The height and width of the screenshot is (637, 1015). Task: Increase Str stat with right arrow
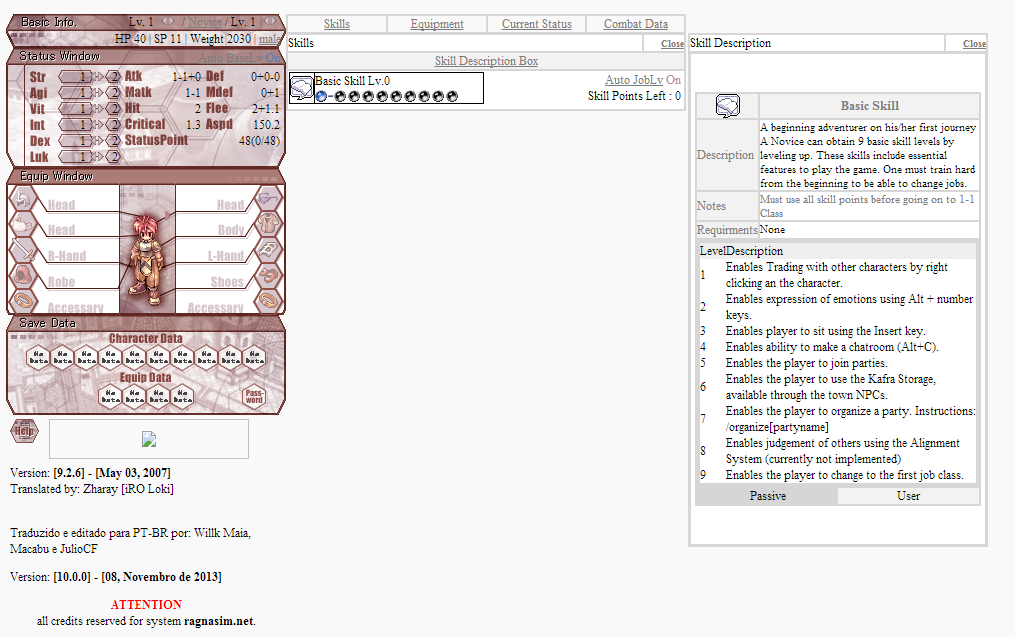coord(98,76)
